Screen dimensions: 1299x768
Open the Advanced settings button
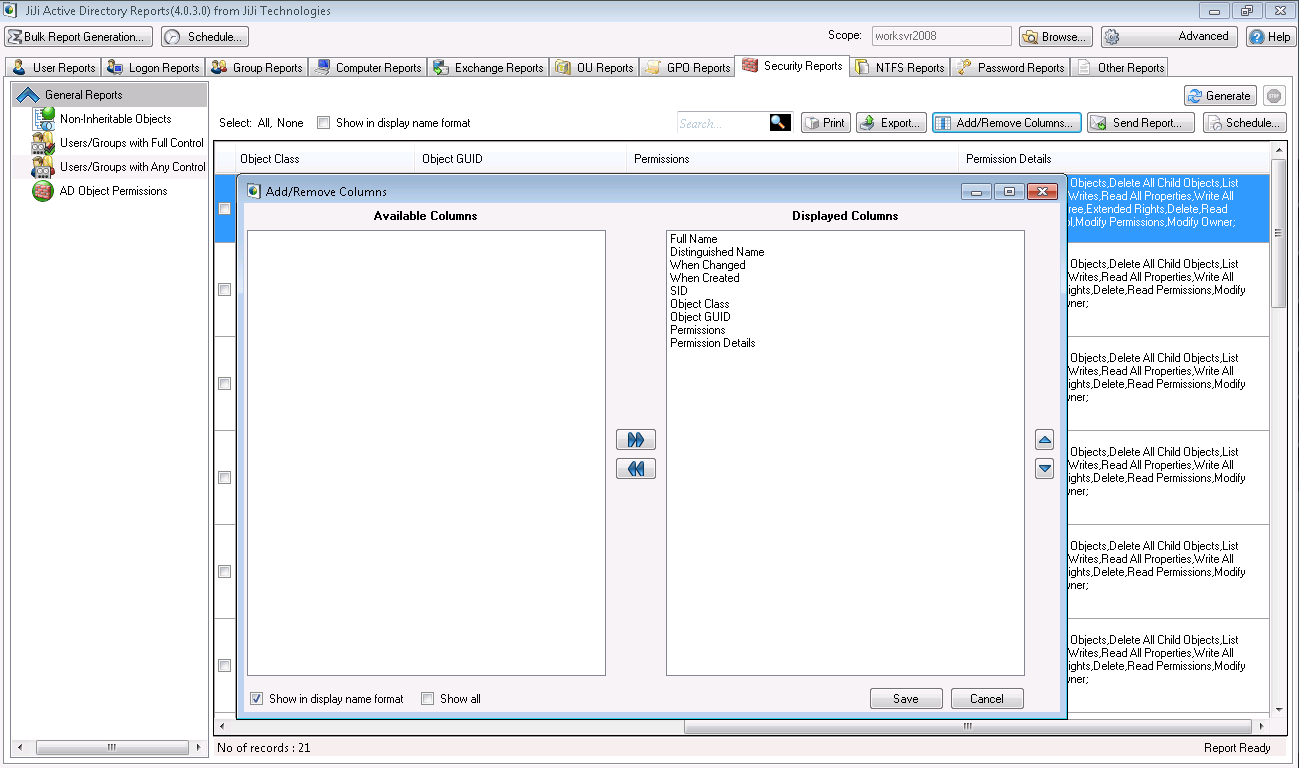point(1169,37)
